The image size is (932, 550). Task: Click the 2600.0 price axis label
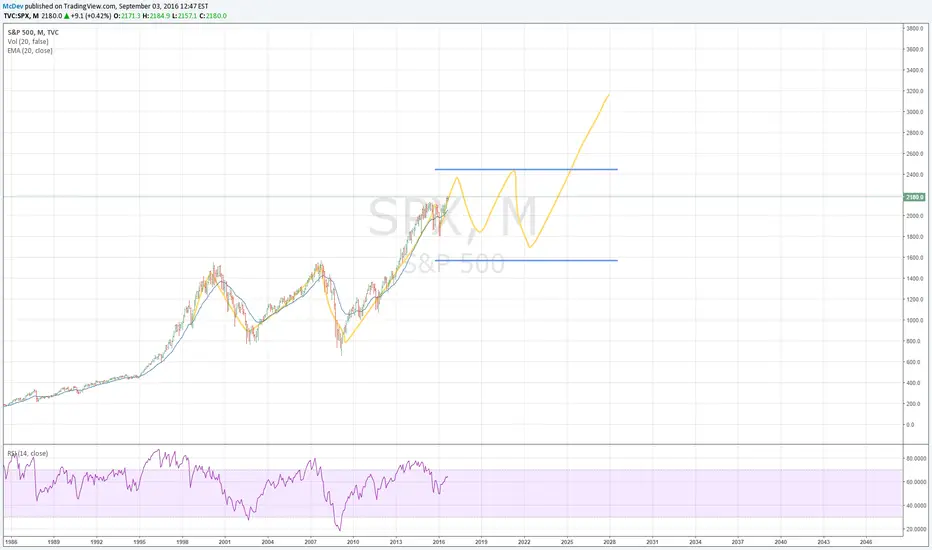[x=914, y=153]
